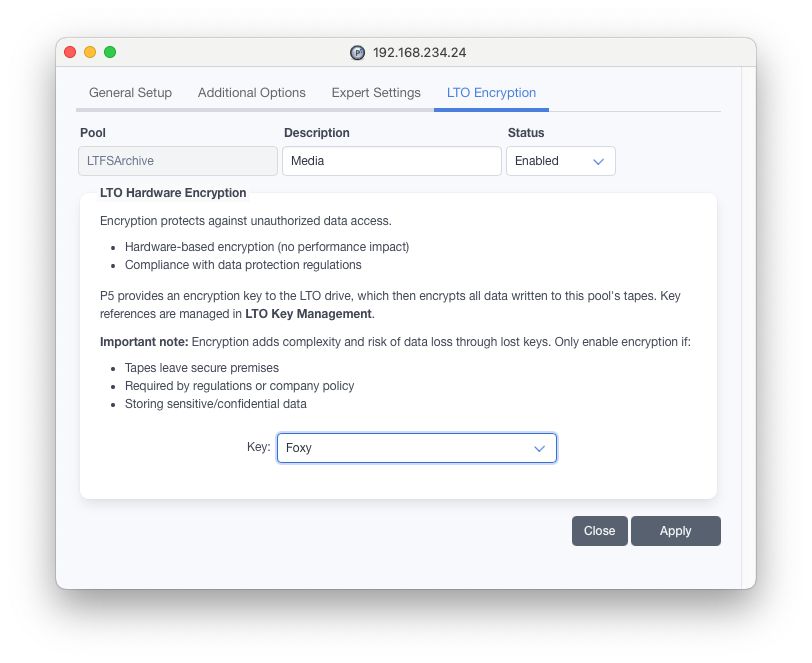Image resolution: width=812 pixels, height=663 pixels.
Task: Switch to the Additional Options tab
Action: pos(252,93)
